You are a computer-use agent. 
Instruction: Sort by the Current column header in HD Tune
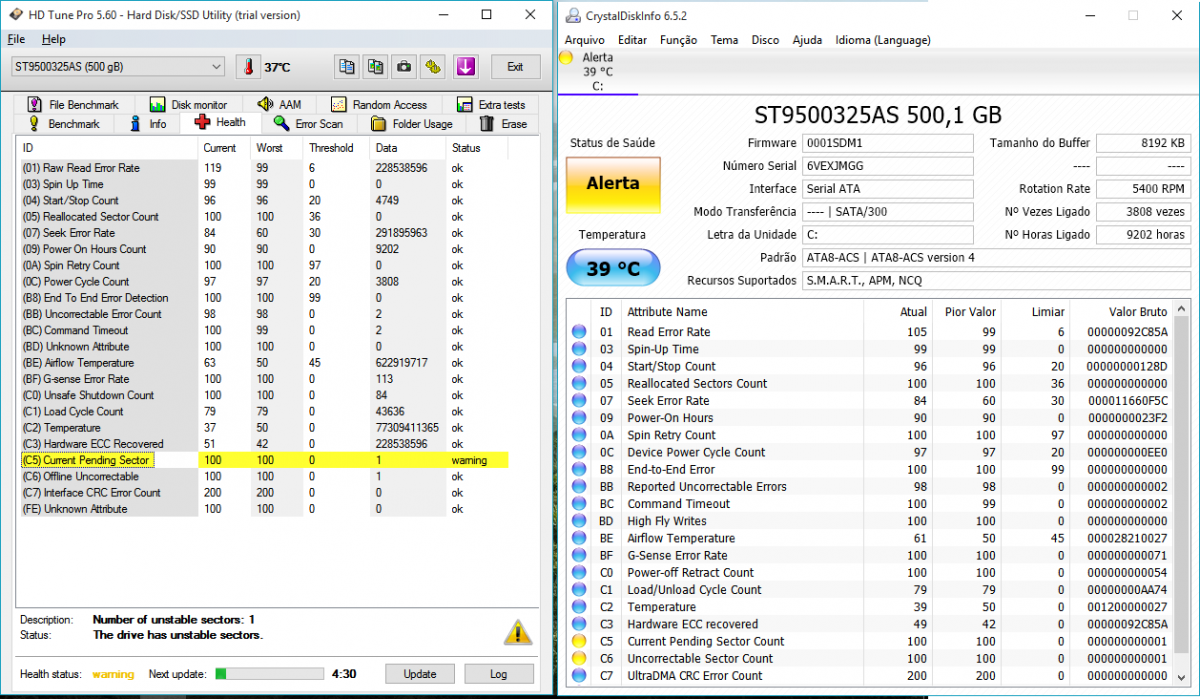click(x=224, y=148)
